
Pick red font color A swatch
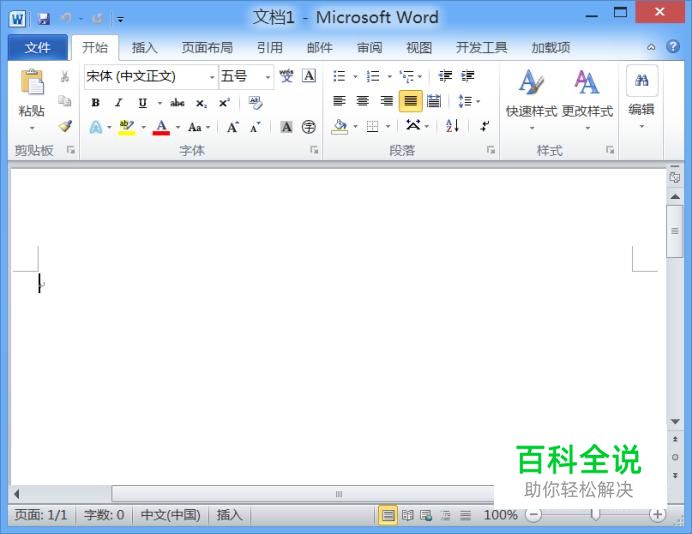161,128
